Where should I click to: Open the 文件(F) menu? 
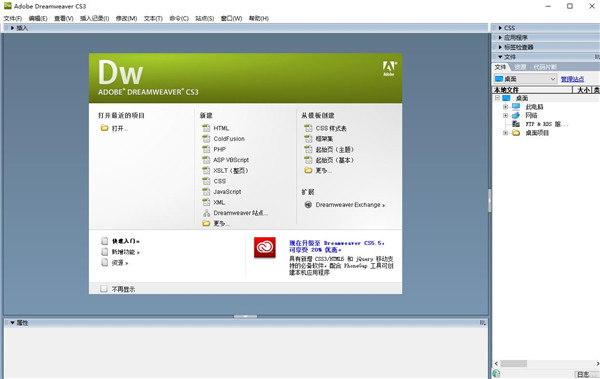(x=13, y=18)
